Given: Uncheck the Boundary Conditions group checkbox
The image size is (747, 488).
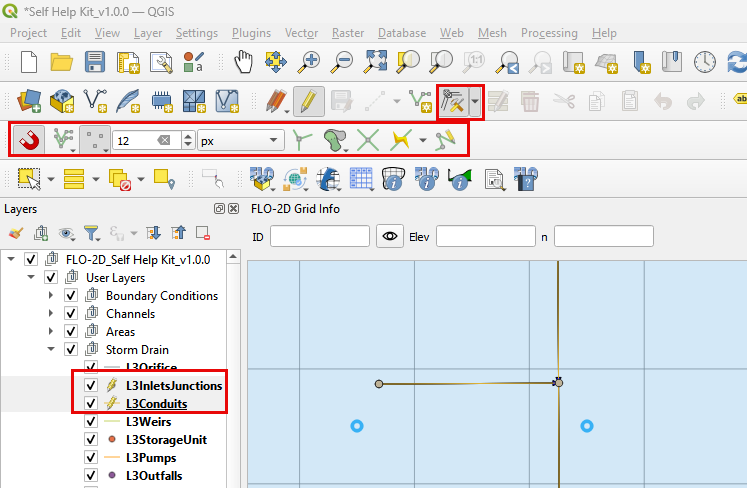Looking at the screenshot, I should click(x=71, y=296).
